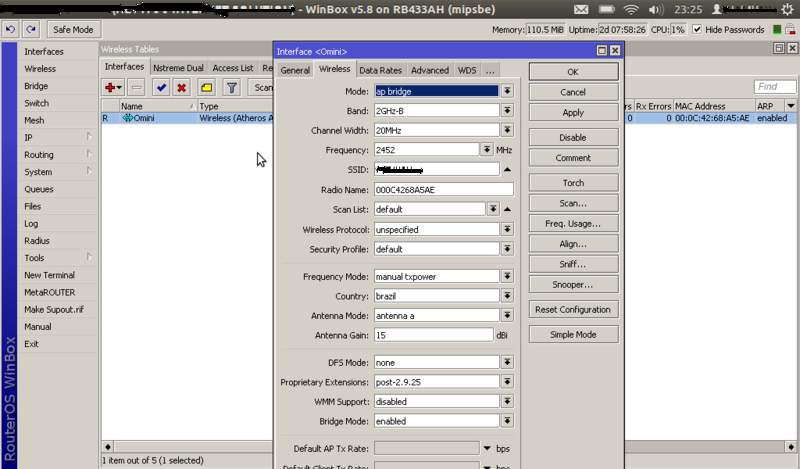Click the Snooper button
The image size is (800, 469).
(x=573, y=285)
